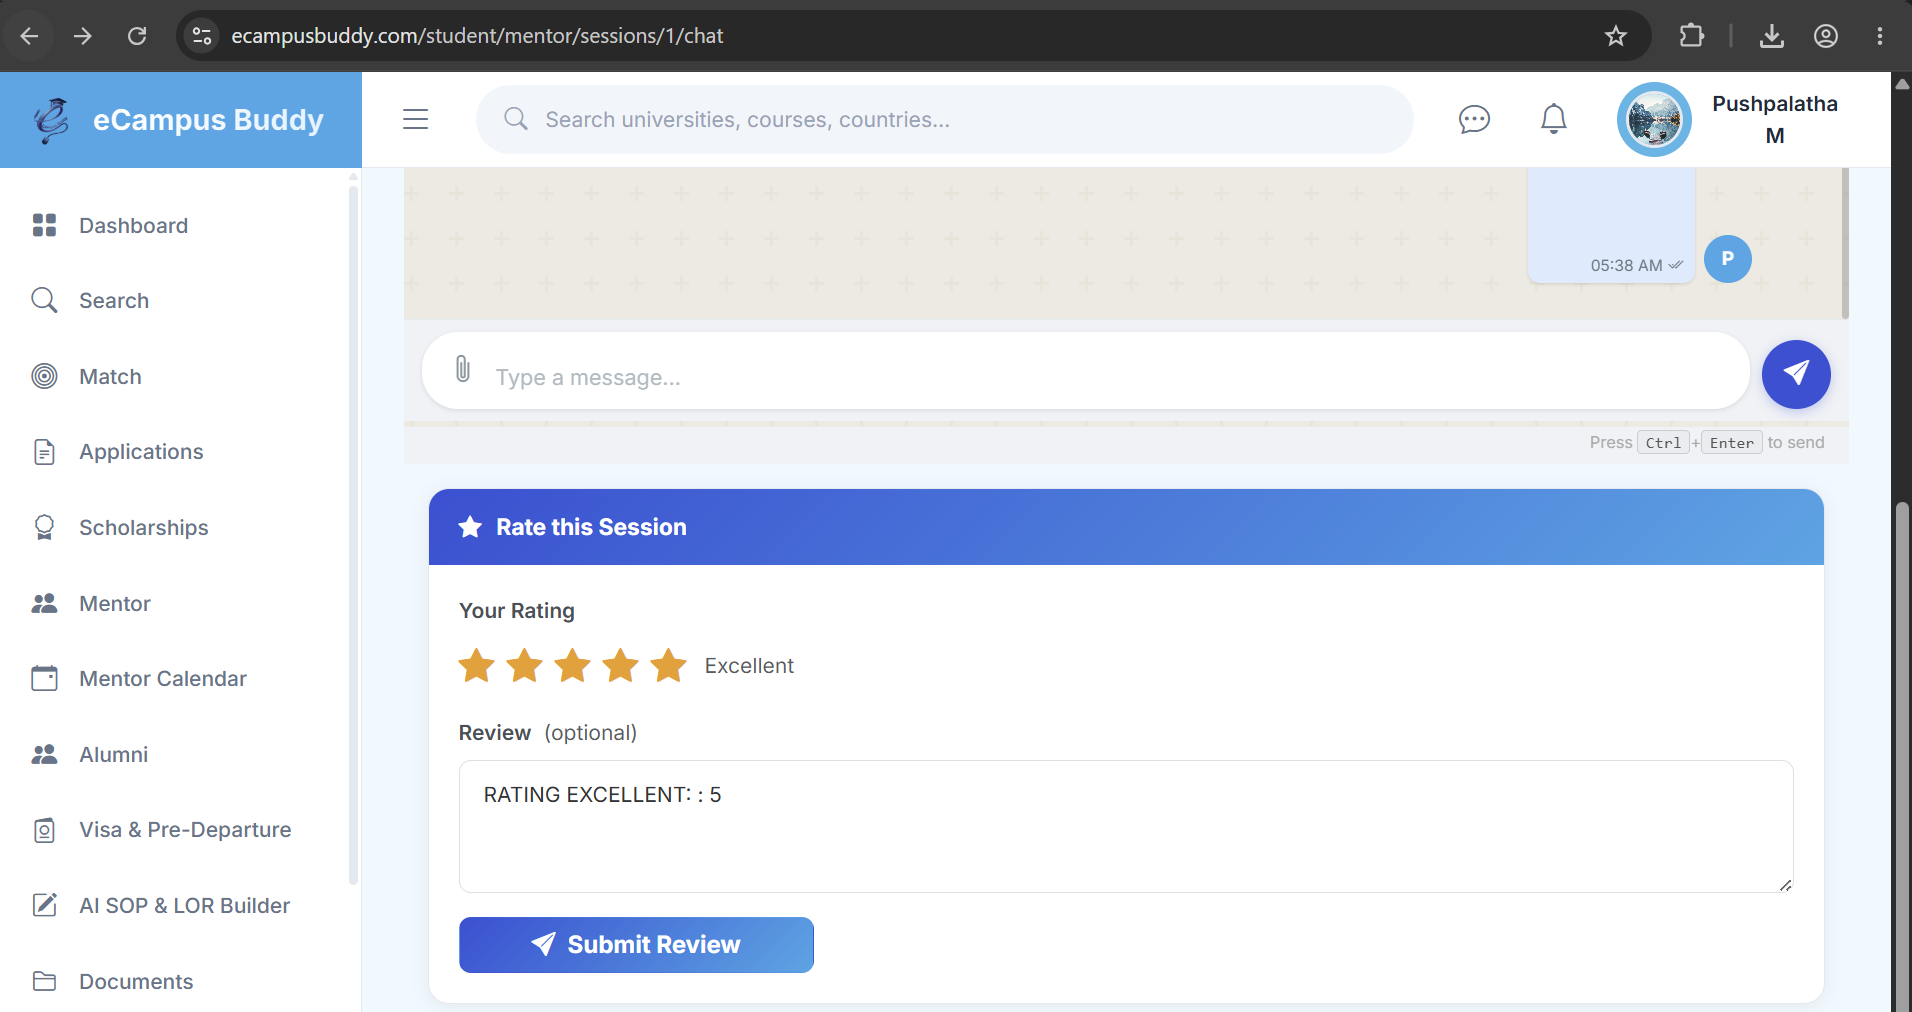Screen dimensions: 1912x1012
Task: Click the browser address bar URL
Action: (477, 36)
